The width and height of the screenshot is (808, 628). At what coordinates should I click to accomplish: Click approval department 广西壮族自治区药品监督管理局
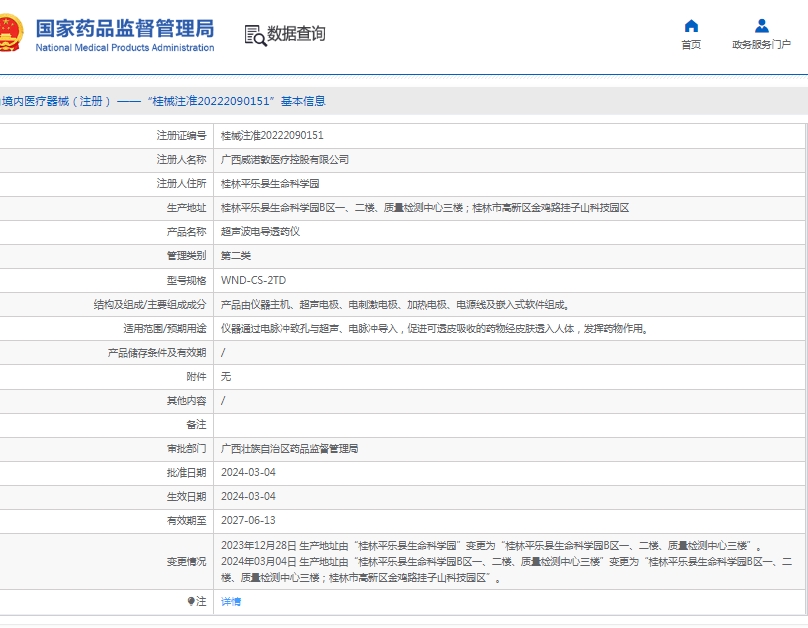290,449
